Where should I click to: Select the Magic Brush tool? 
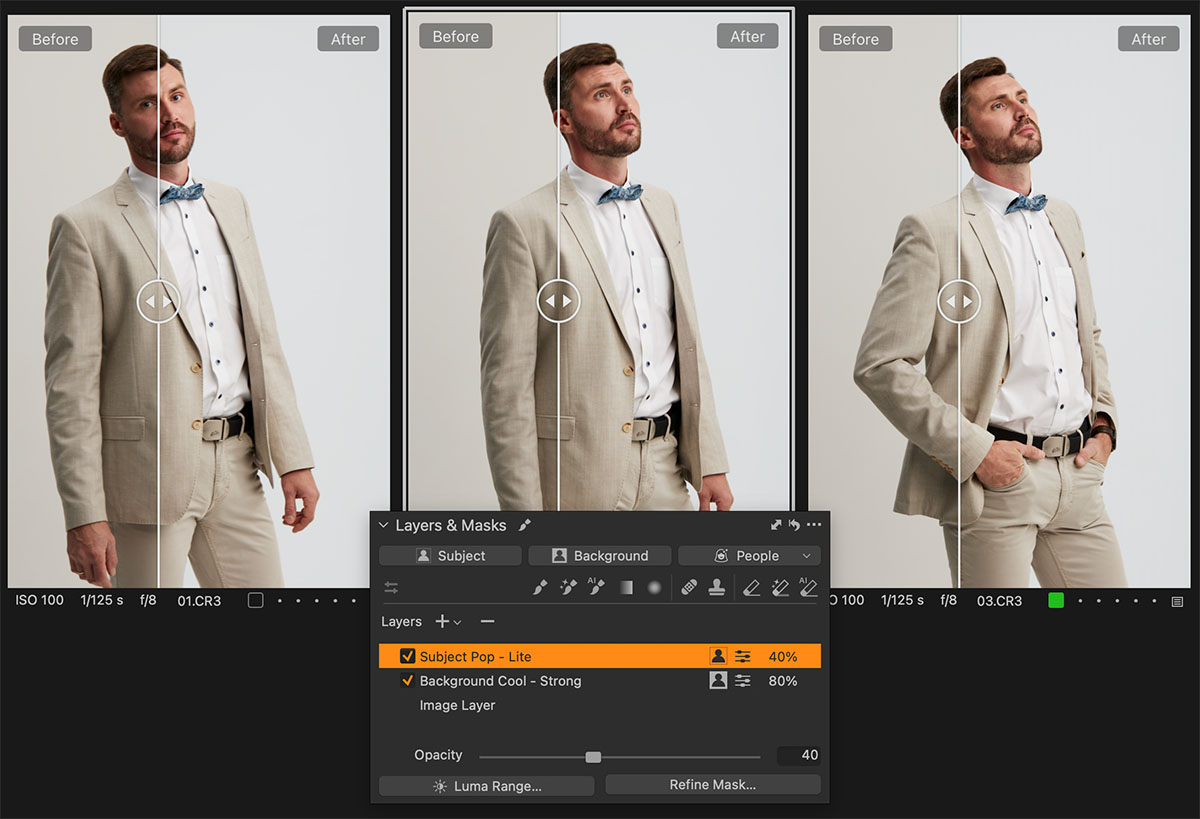569,588
